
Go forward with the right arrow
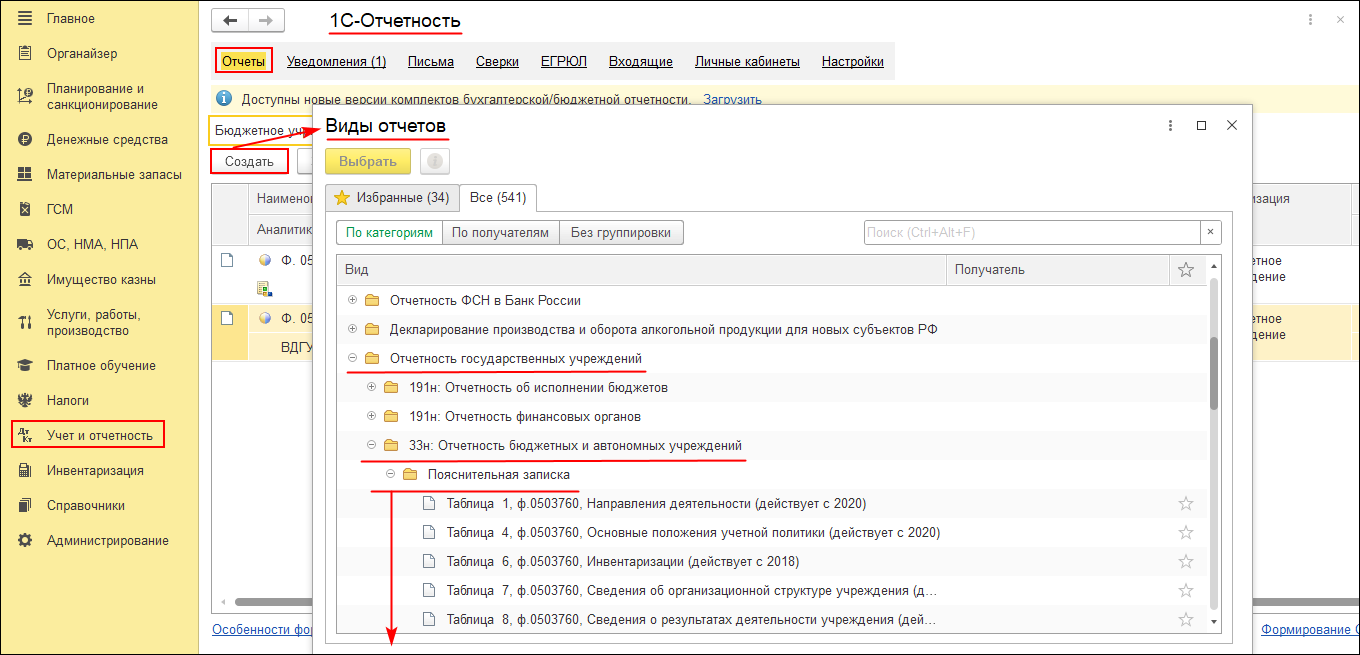[265, 21]
